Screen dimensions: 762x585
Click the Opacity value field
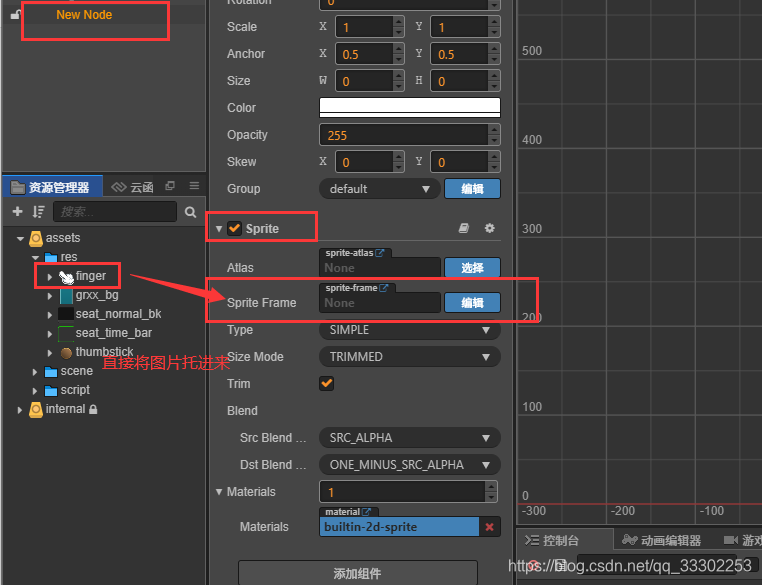click(x=404, y=135)
